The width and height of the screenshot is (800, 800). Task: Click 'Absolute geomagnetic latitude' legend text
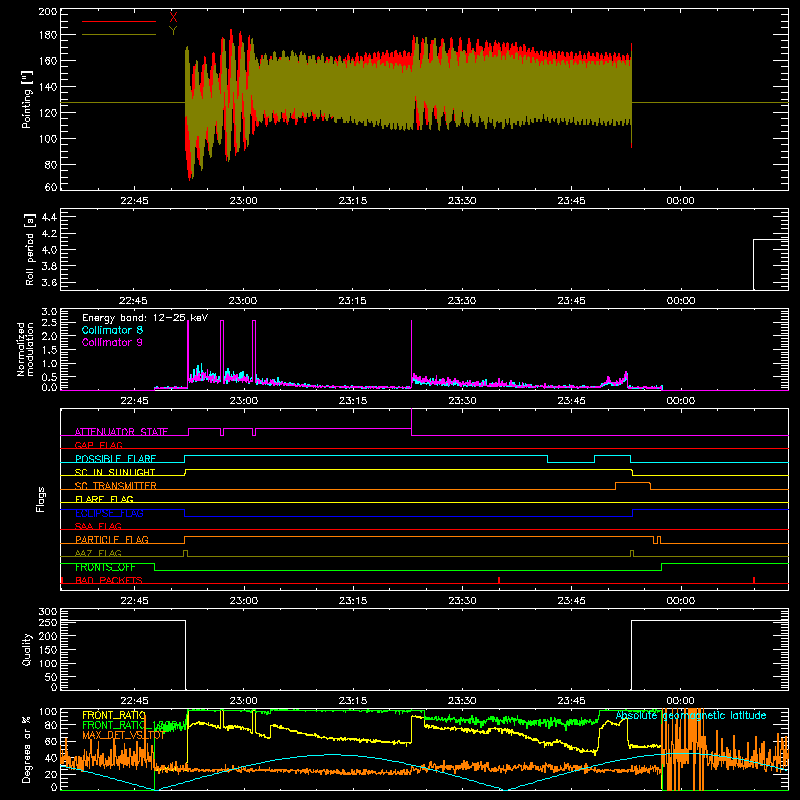[691, 715]
